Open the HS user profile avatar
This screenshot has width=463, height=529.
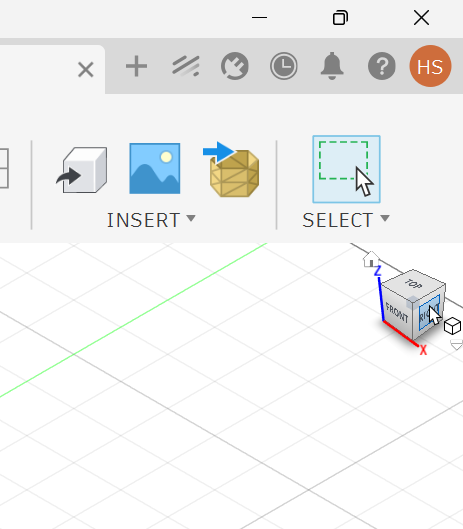(430, 66)
